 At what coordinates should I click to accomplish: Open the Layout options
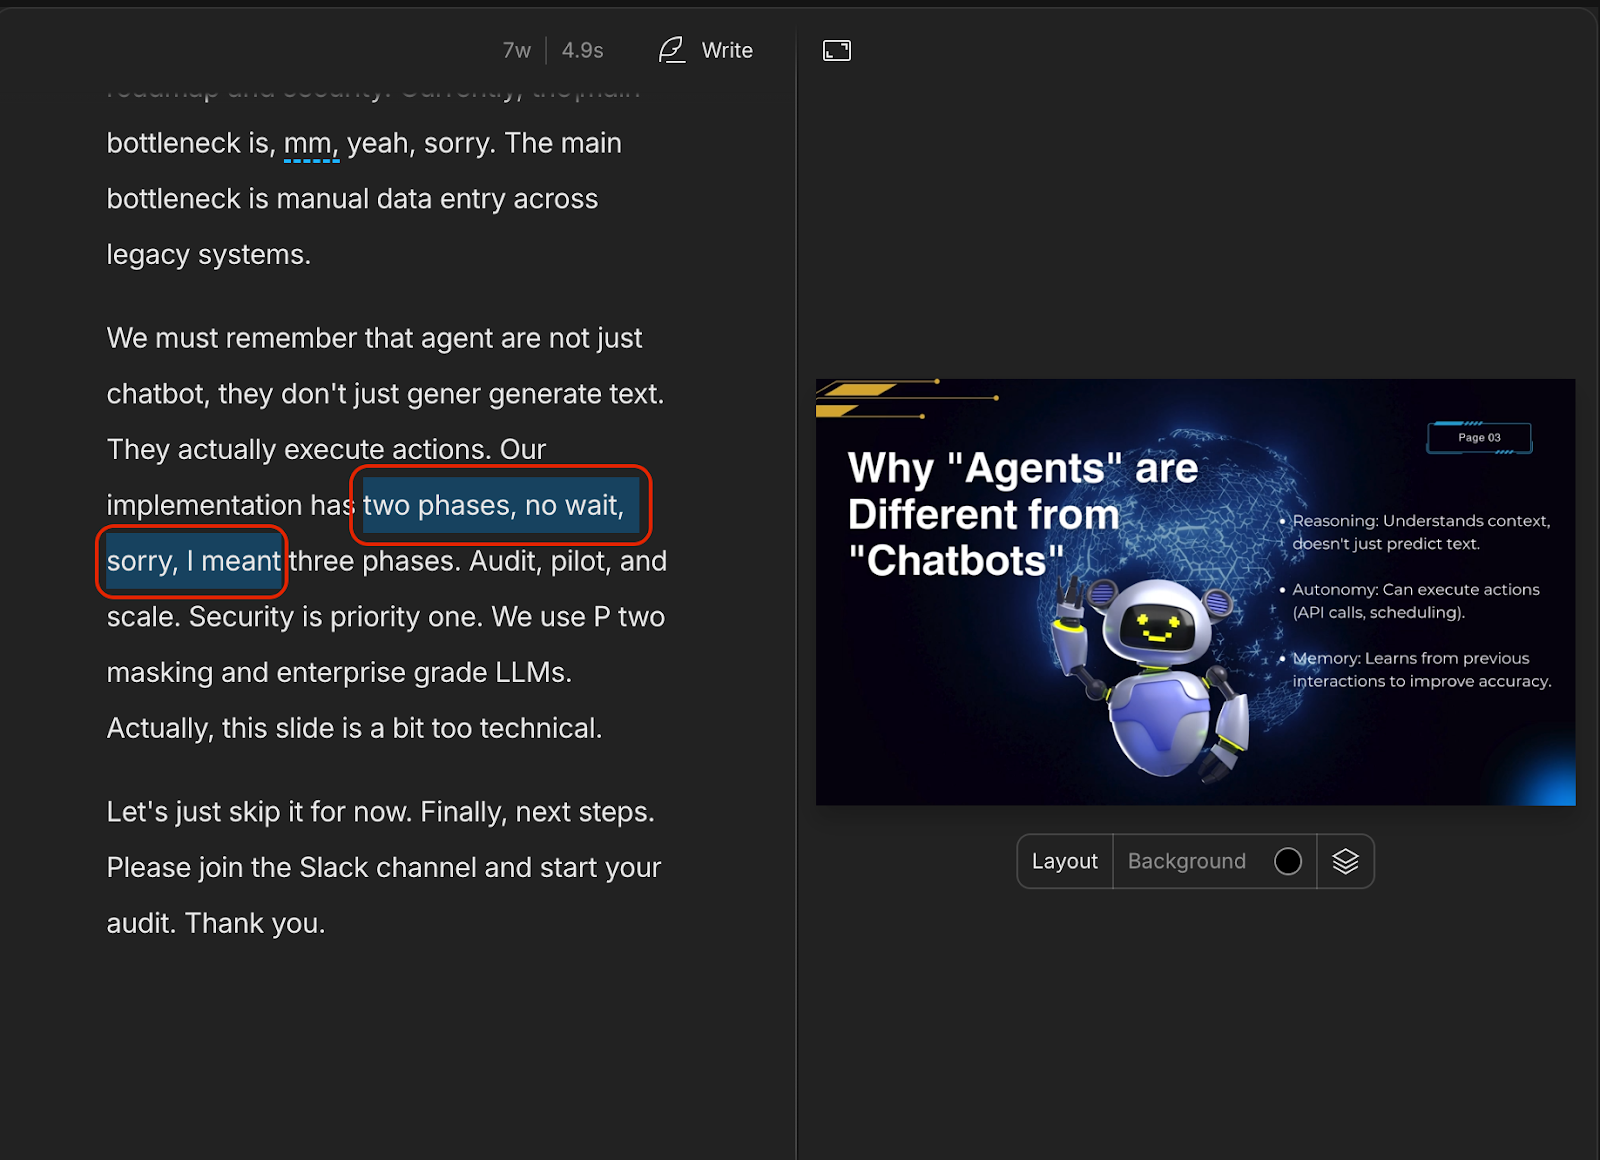[x=1064, y=861]
